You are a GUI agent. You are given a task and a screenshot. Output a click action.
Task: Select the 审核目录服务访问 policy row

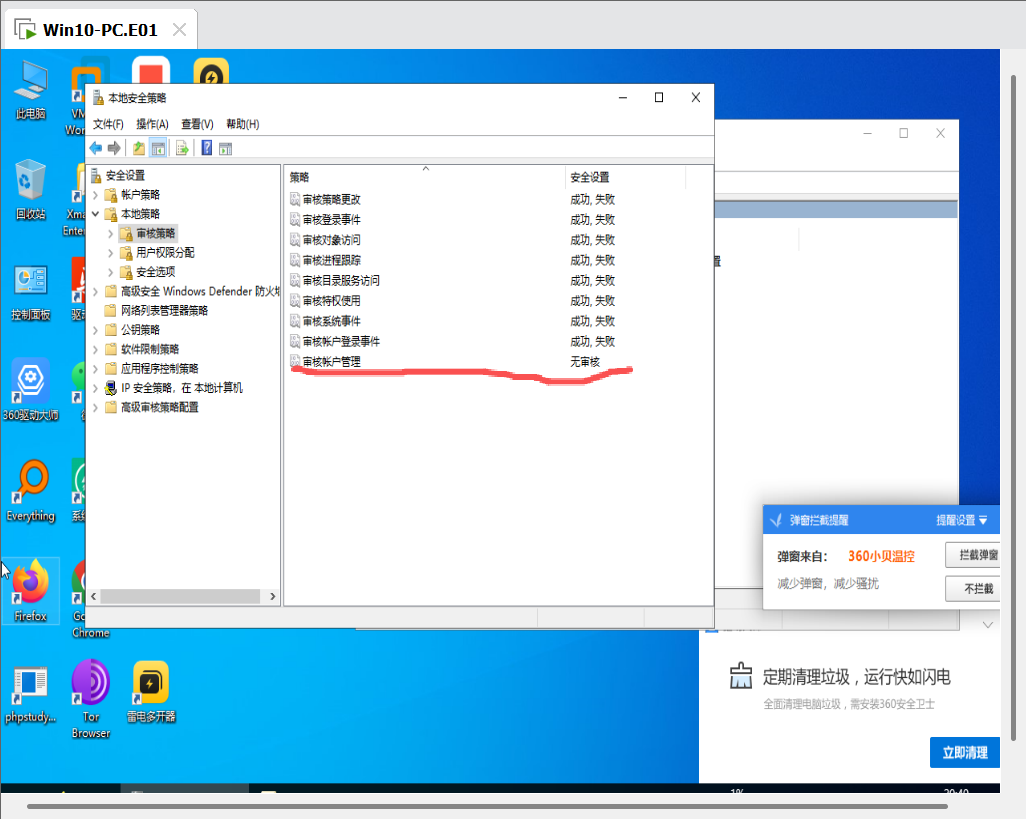pos(486,281)
